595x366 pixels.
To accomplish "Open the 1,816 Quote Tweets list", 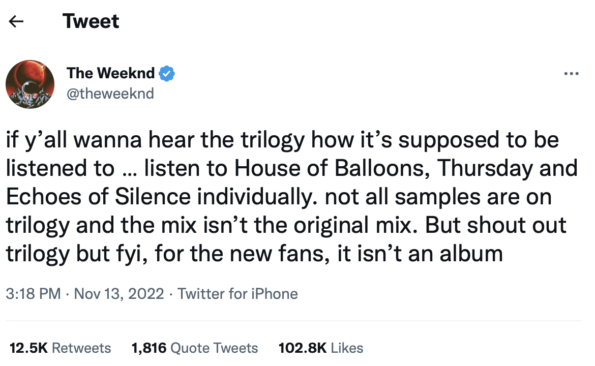I will pyautogui.click(x=195, y=348).
